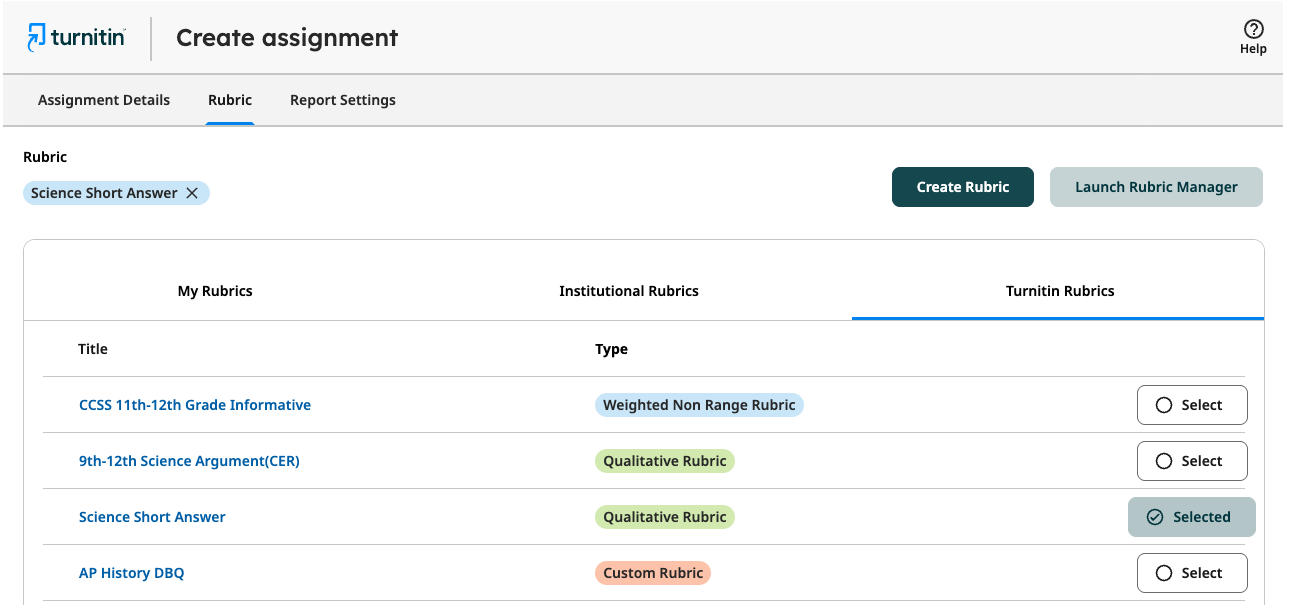The image size is (1292, 605).
Task: Switch to Institutional Rubrics tab
Action: (629, 291)
